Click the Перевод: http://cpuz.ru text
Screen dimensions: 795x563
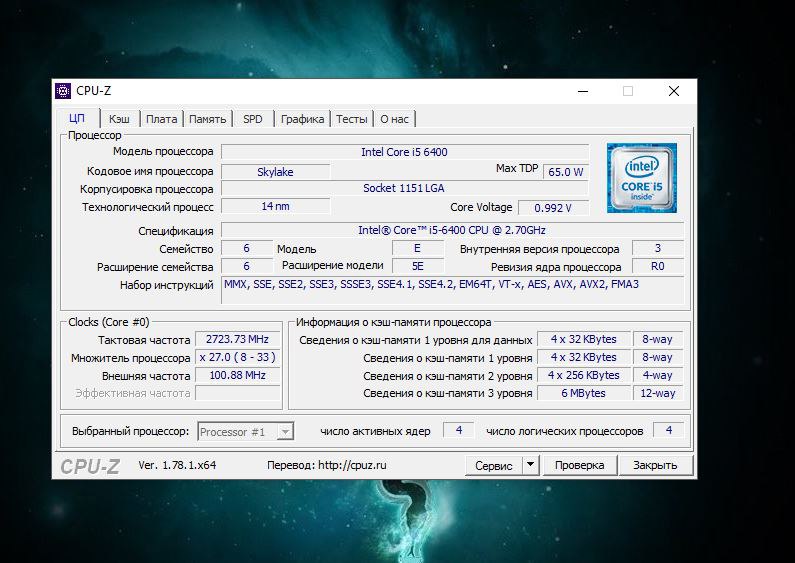327,465
